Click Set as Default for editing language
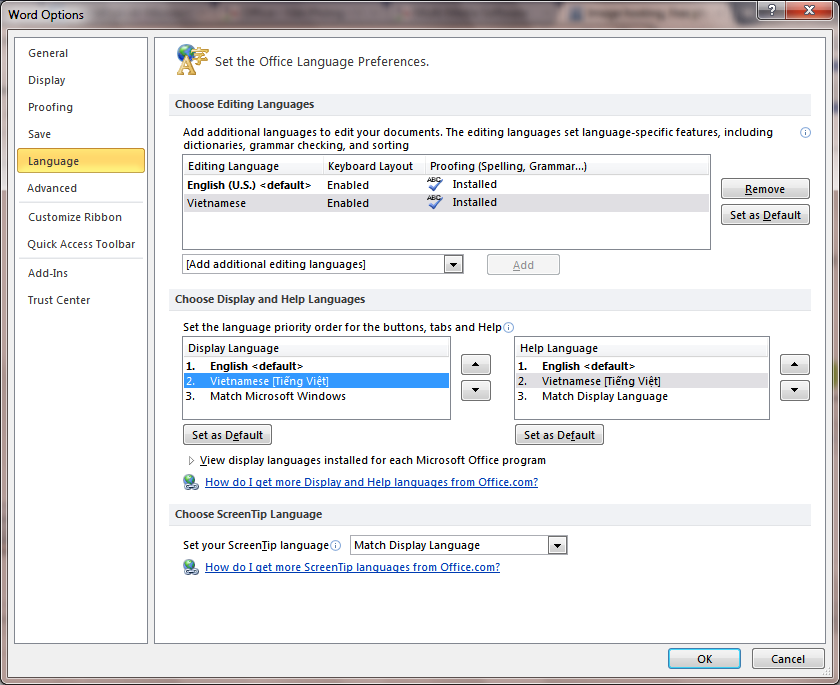Viewport: 840px width, 685px height. point(765,215)
